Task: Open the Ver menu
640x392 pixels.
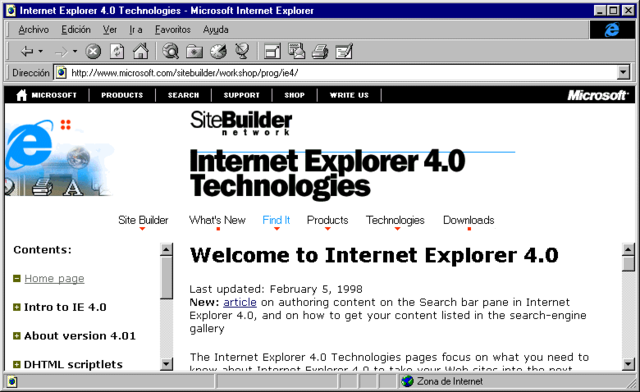Action: pos(110,30)
